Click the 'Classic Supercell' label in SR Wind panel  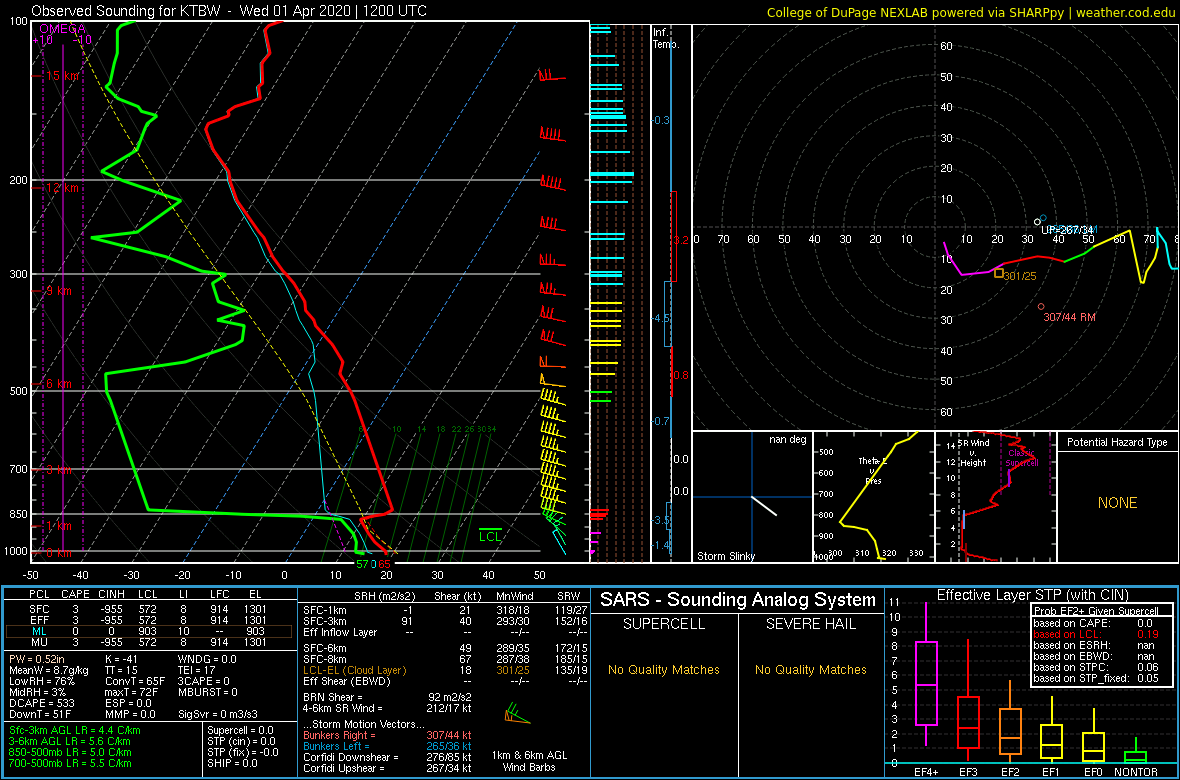click(x=1021, y=458)
